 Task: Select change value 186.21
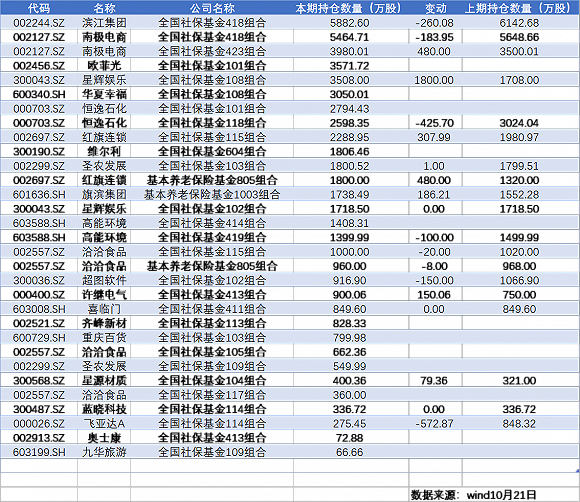point(434,195)
